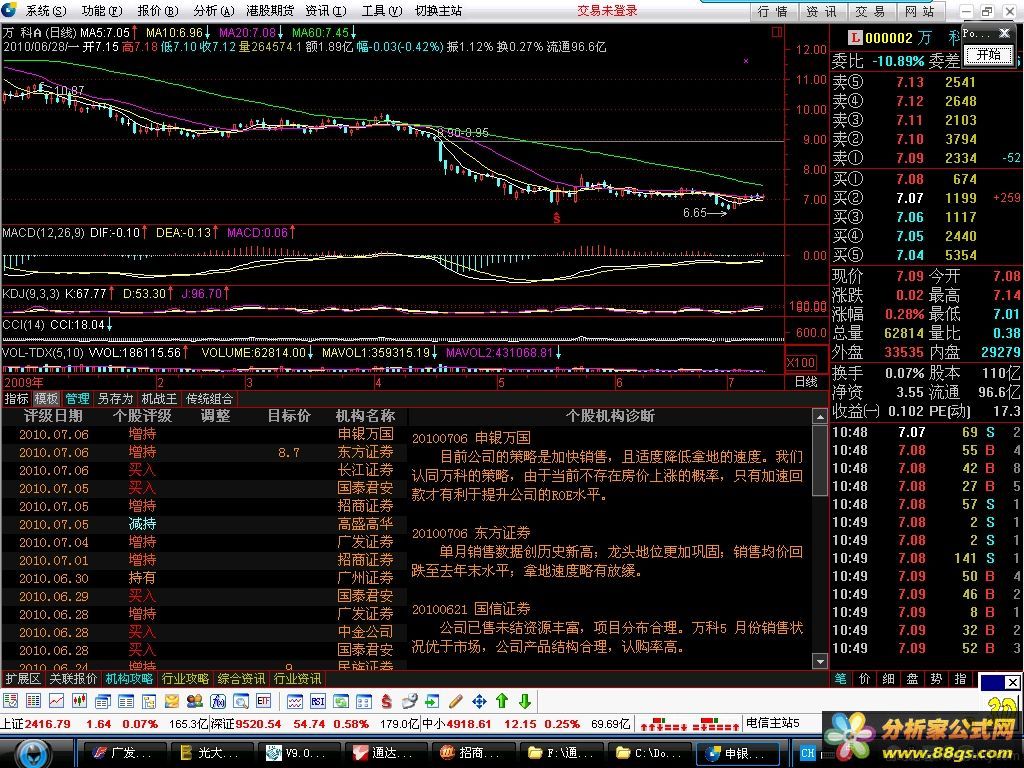Click the red dollar sign icon

[387, 701]
